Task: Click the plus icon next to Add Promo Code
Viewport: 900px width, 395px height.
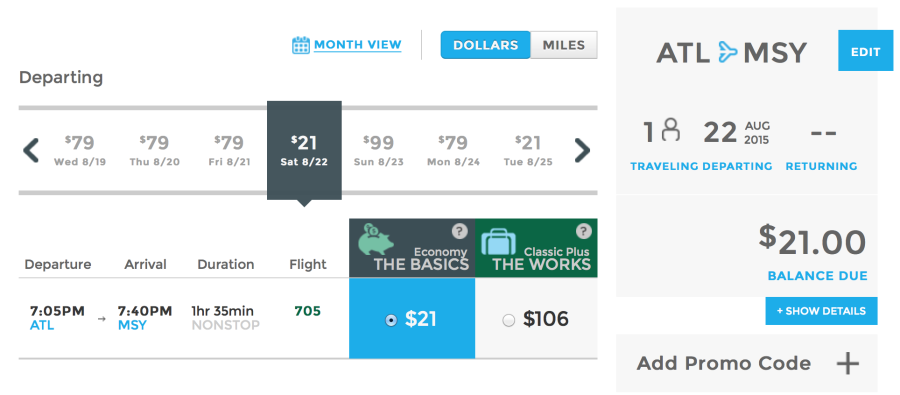Action: click(x=848, y=363)
